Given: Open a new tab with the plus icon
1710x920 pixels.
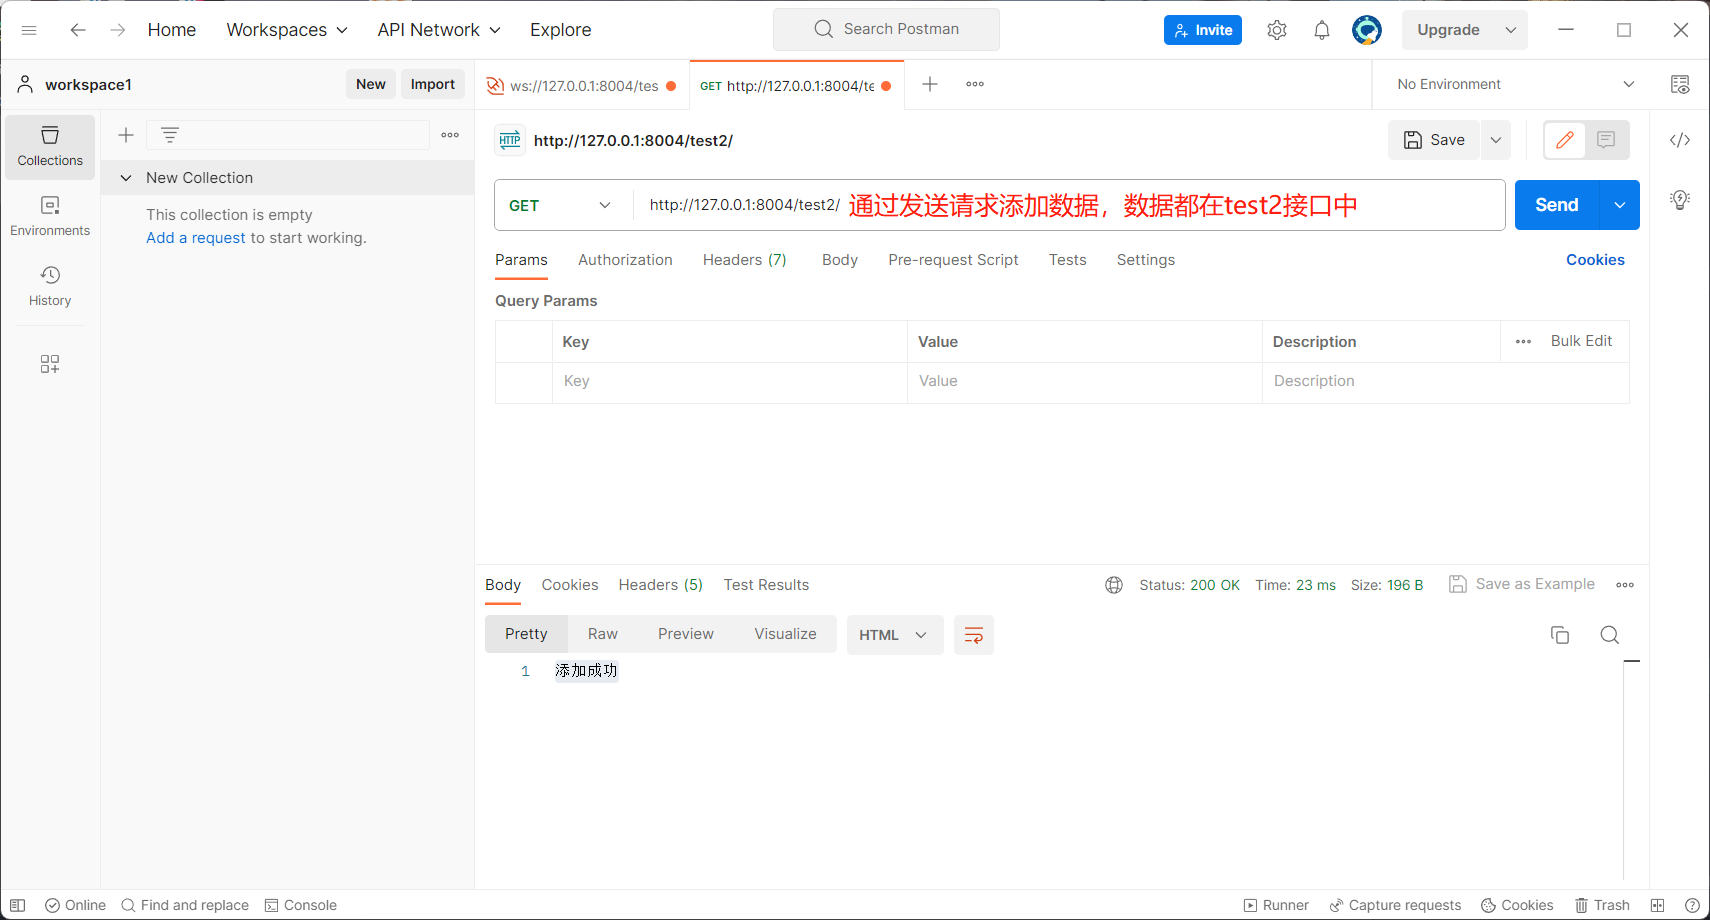Looking at the screenshot, I should click(x=930, y=84).
